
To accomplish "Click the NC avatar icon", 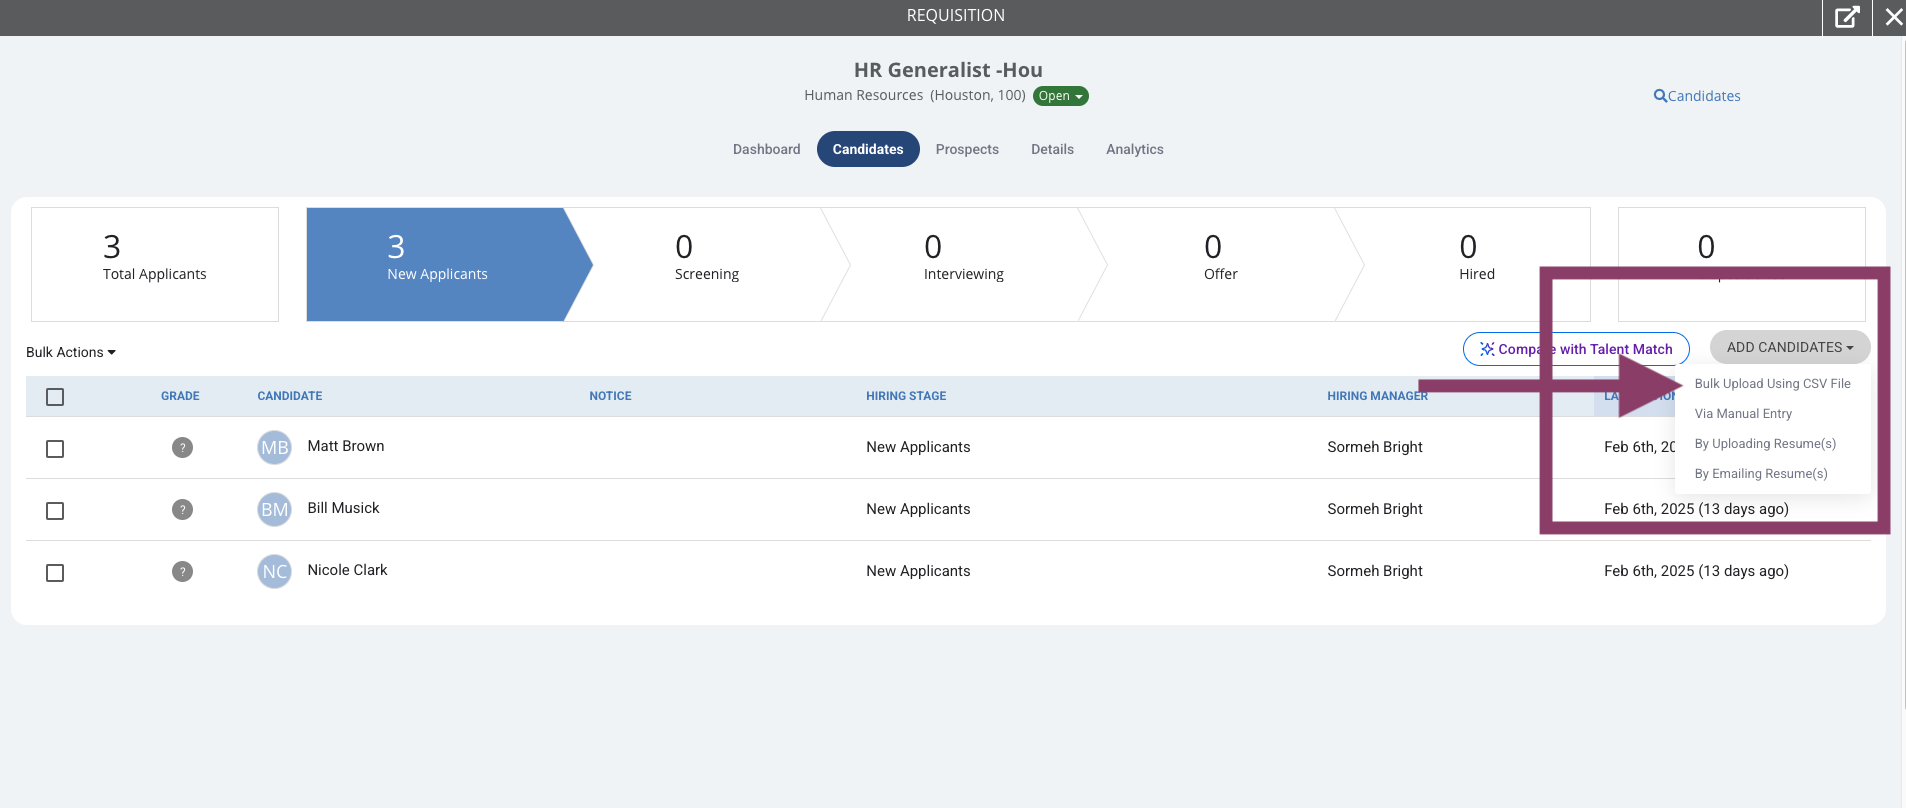I will 274,571.
